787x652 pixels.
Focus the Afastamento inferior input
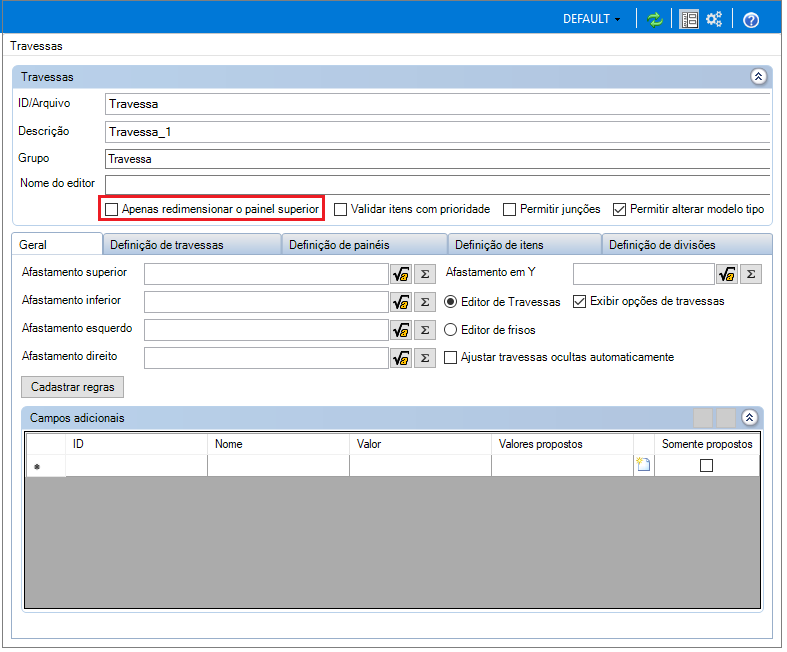pyautogui.click(x=268, y=304)
